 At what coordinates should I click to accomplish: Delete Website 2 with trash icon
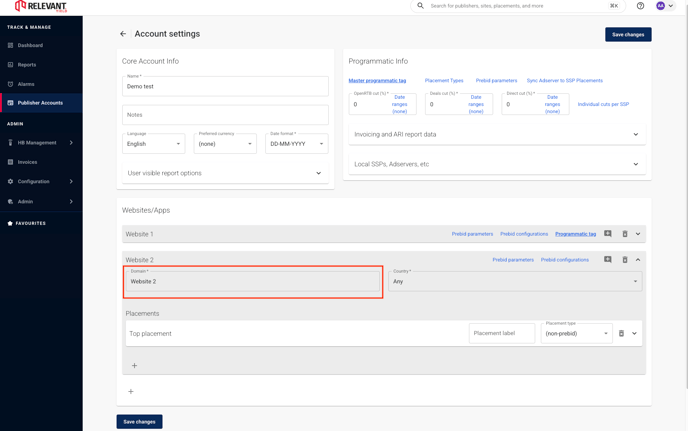coord(625,260)
